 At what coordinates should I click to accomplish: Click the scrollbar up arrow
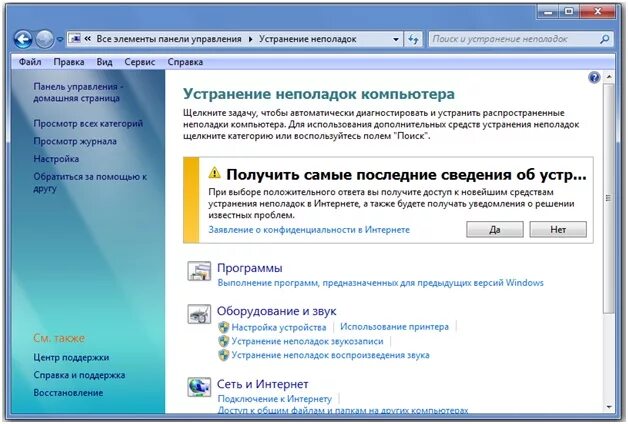coord(609,76)
